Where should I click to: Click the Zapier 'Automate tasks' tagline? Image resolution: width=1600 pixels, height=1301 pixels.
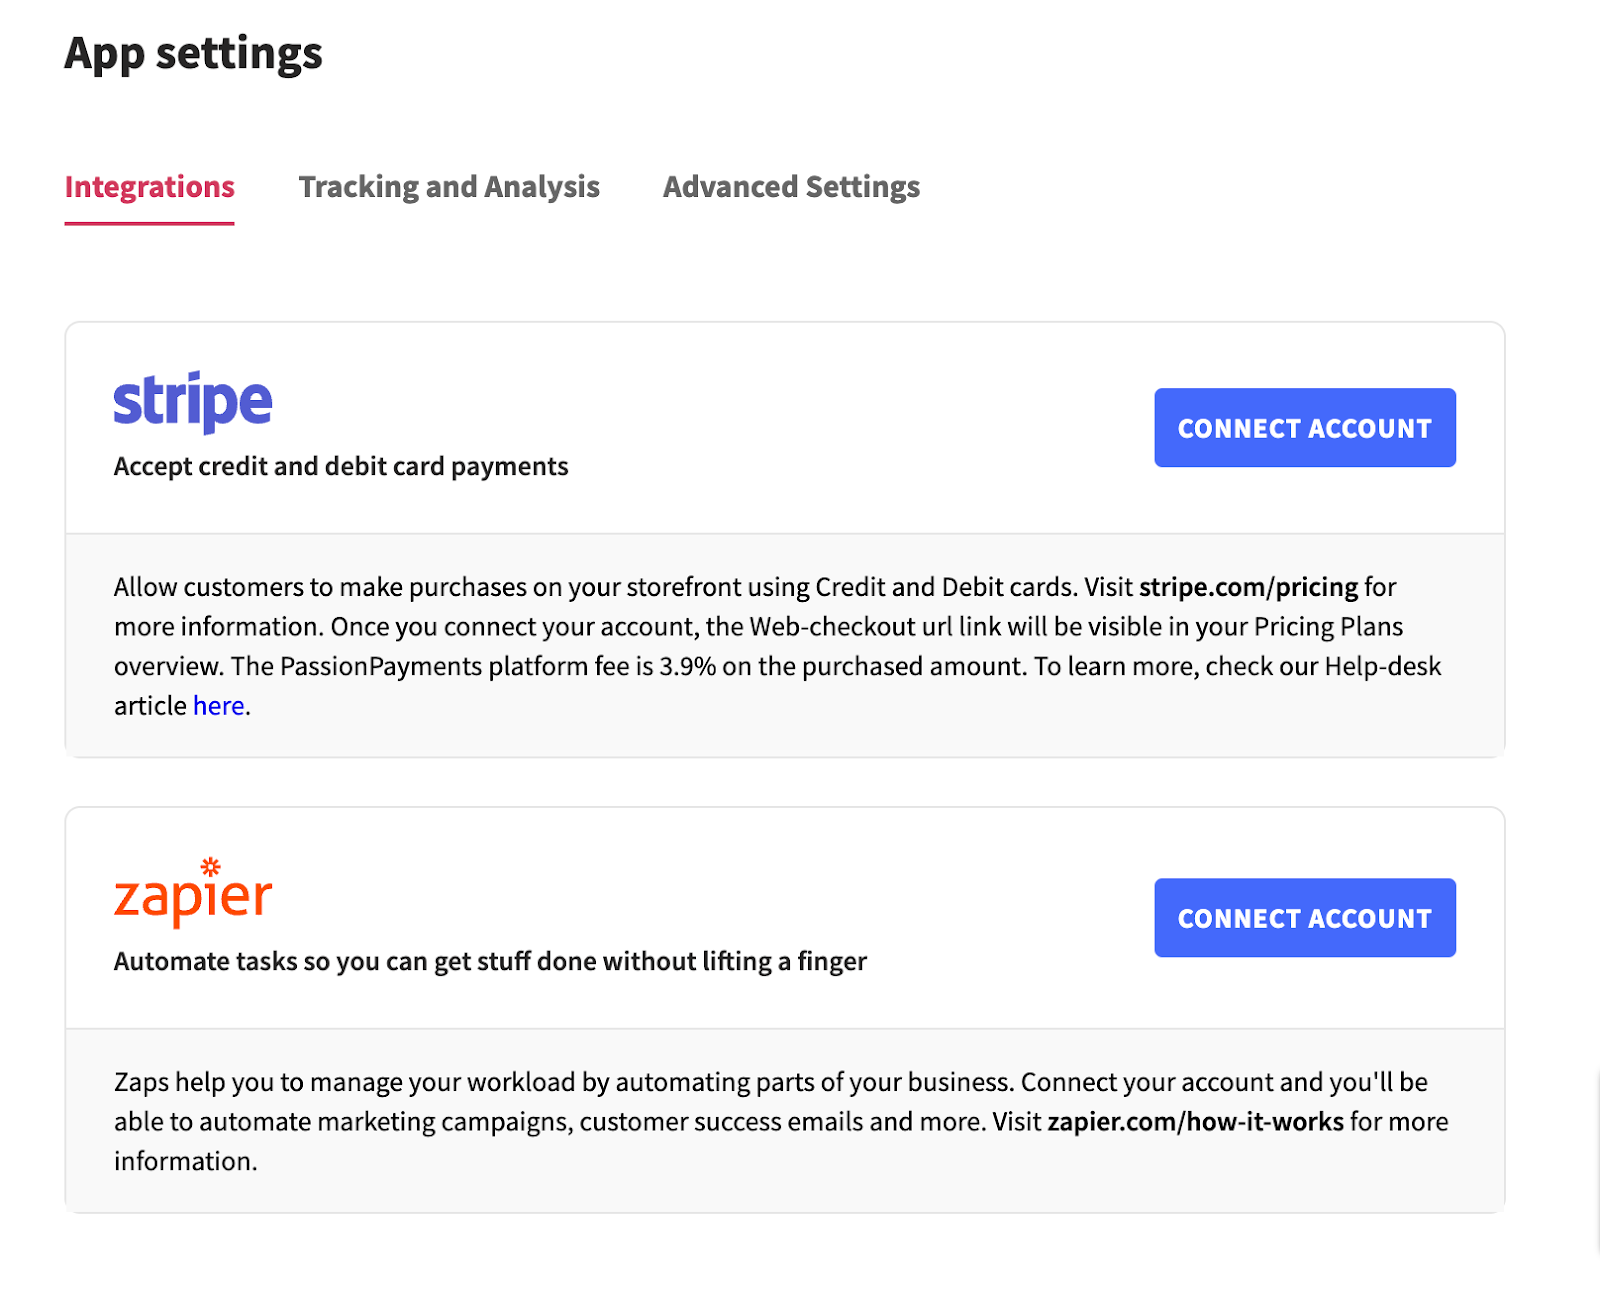click(x=490, y=962)
